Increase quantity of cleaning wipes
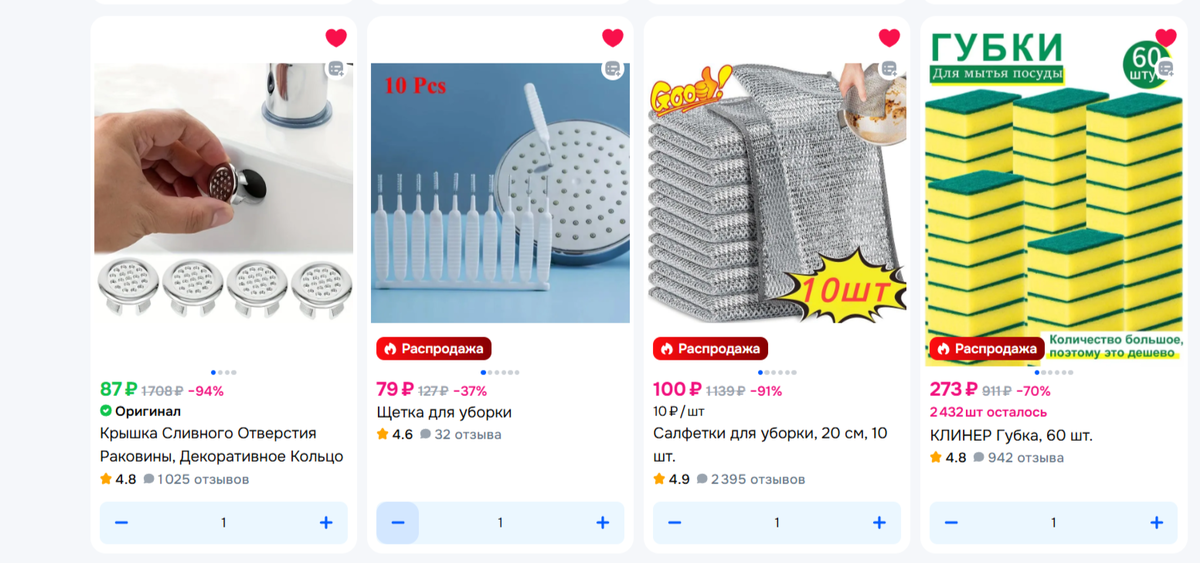The height and width of the screenshot is (563, 1200). pyautogui.click(x=879, y=523)
